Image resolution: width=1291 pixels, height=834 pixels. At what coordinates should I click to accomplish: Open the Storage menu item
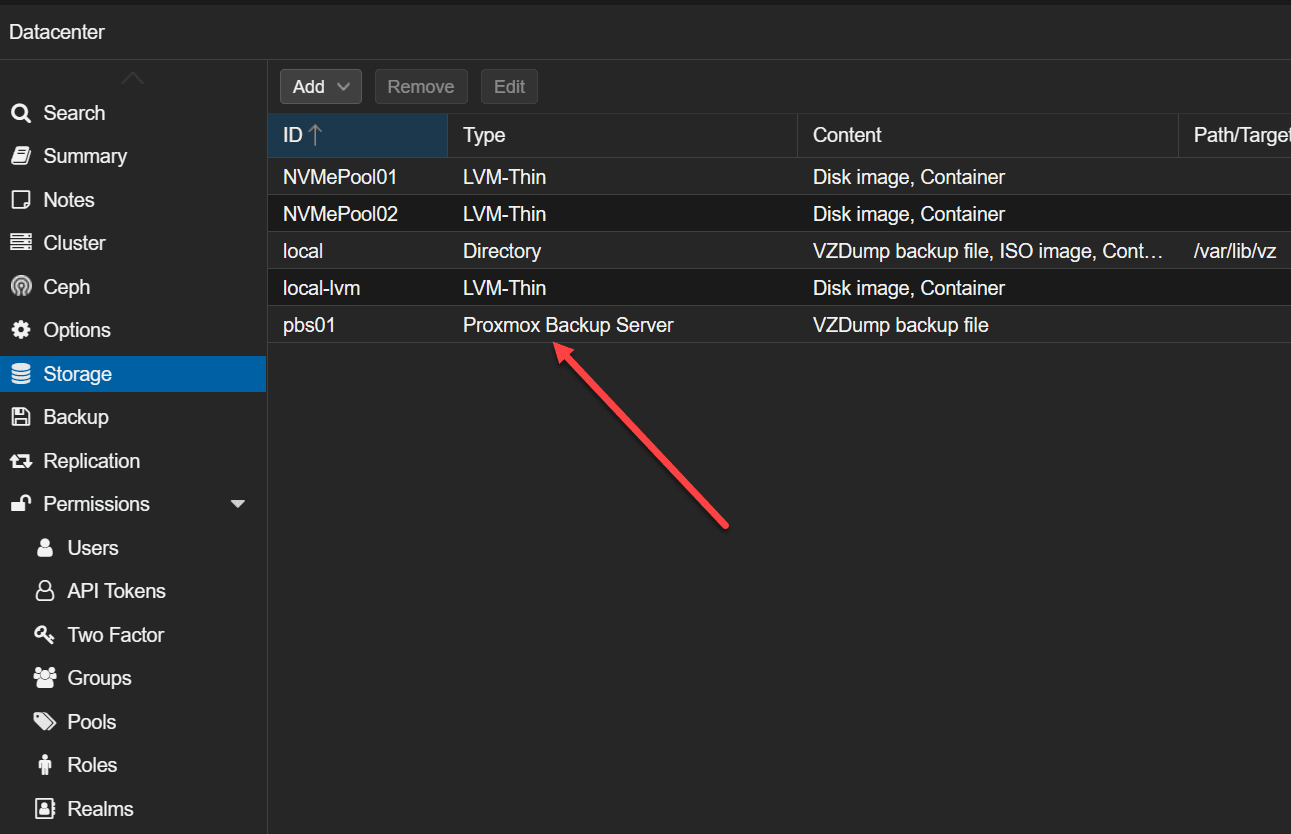click(77, 374)
